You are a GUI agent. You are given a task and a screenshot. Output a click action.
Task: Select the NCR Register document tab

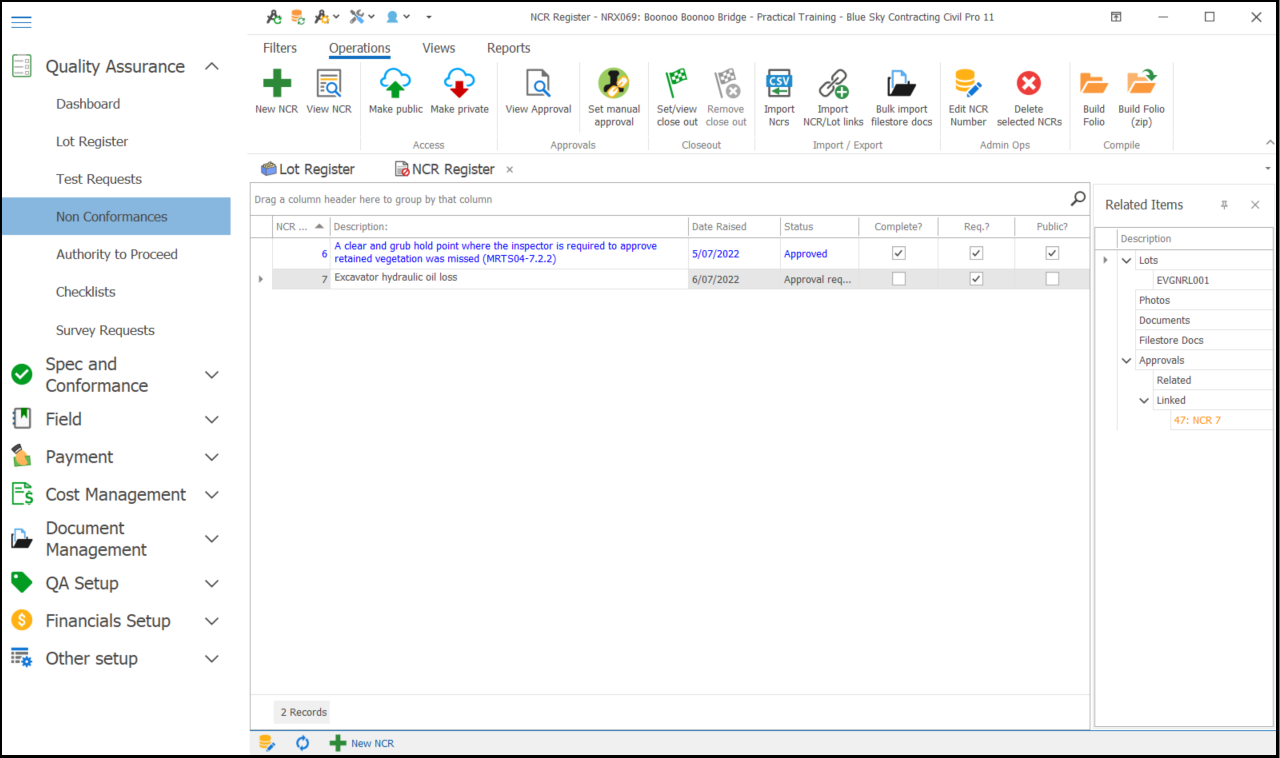pos(445,169)
